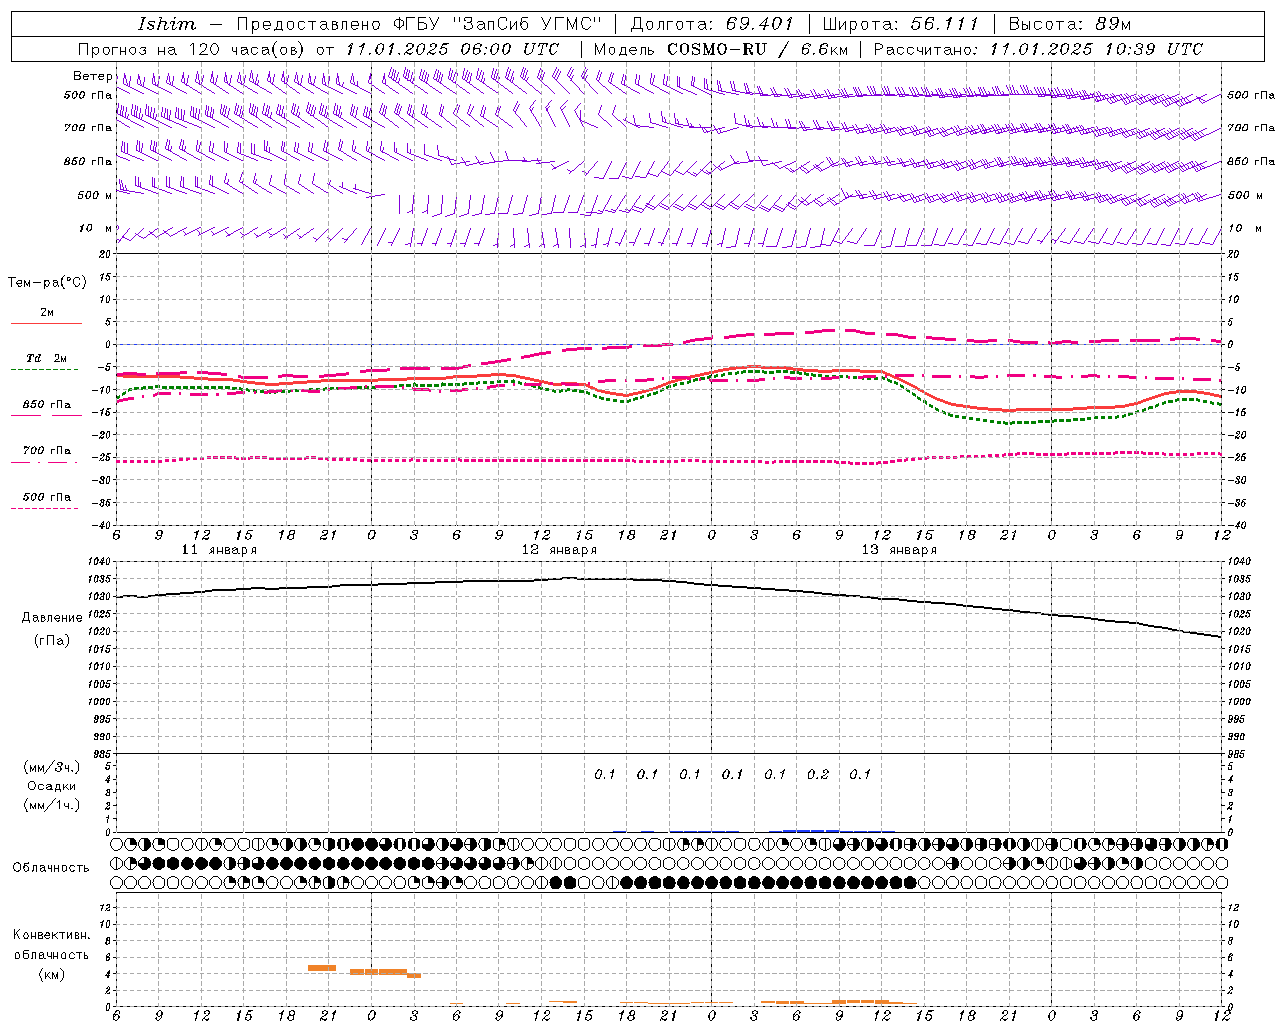
Task: Select the latitude value "Широта: 56.111"
Action: pyautogui.click(x=901, y=23)
